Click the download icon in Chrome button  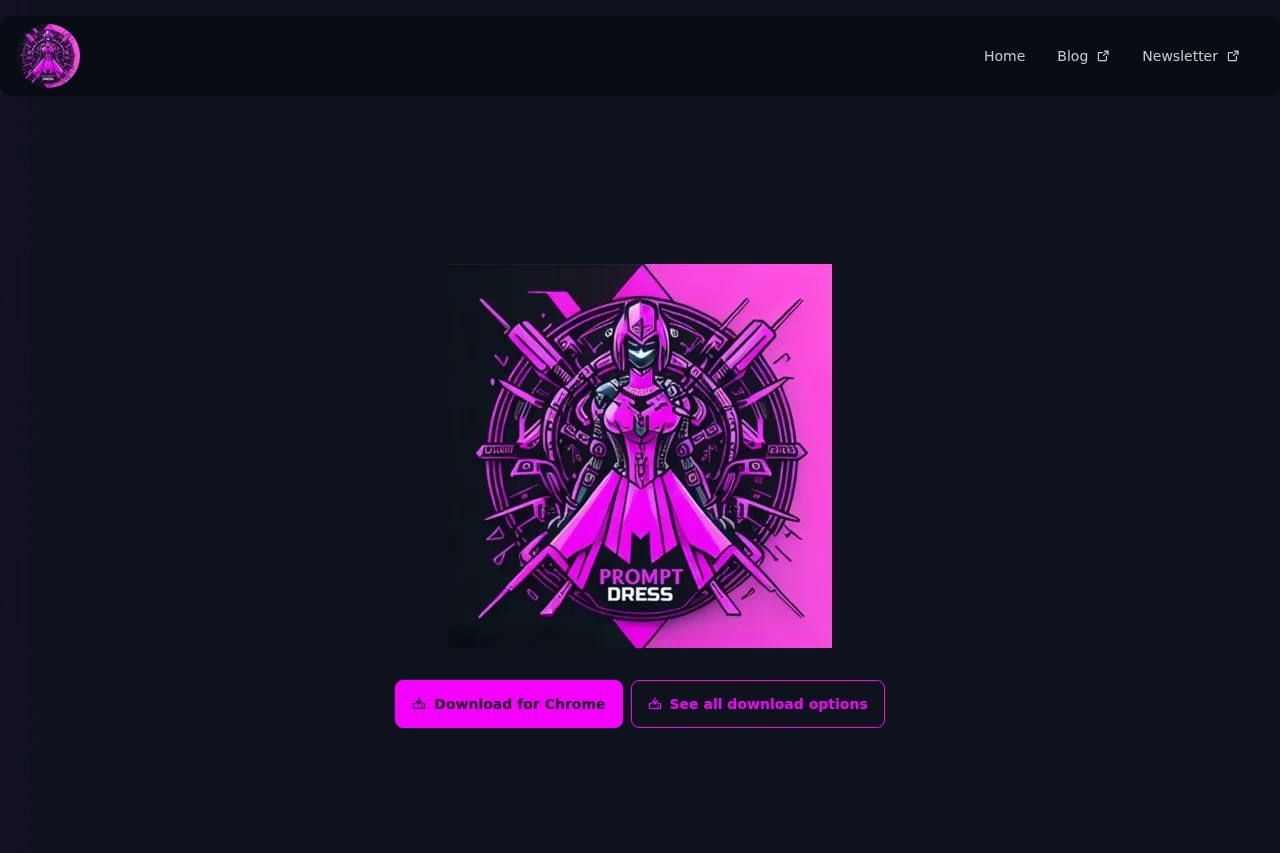419,704
